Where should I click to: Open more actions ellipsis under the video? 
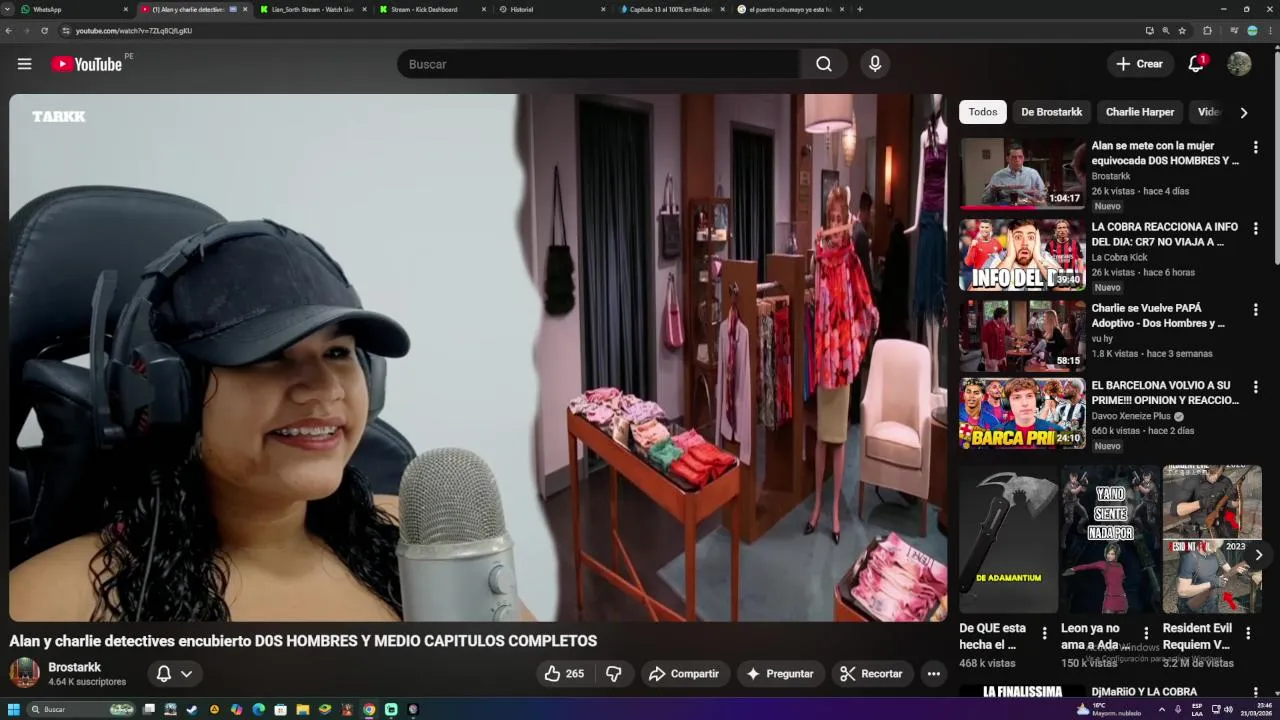click(x=933, y=674)
